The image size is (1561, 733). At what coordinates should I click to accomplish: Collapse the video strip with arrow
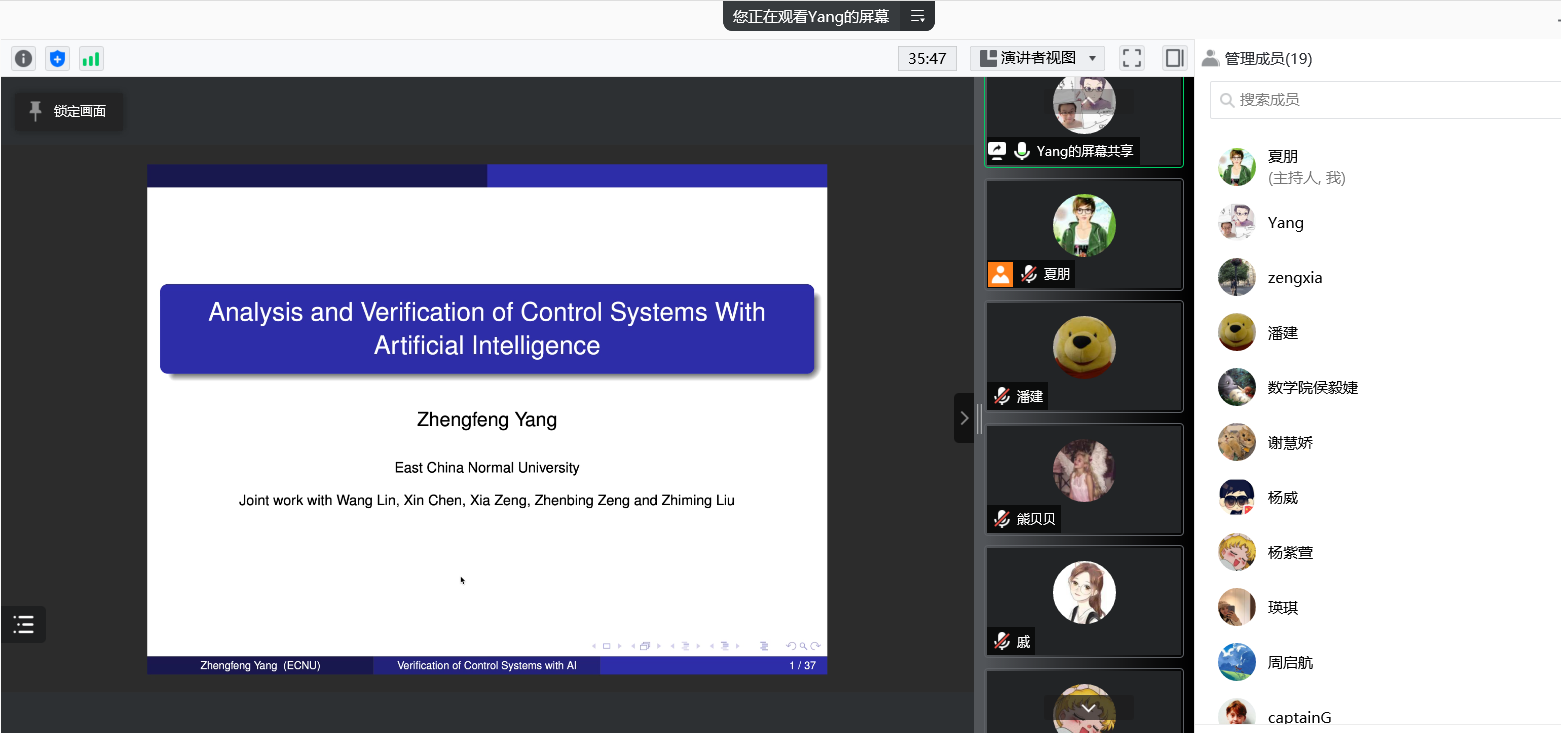(963, 418)
